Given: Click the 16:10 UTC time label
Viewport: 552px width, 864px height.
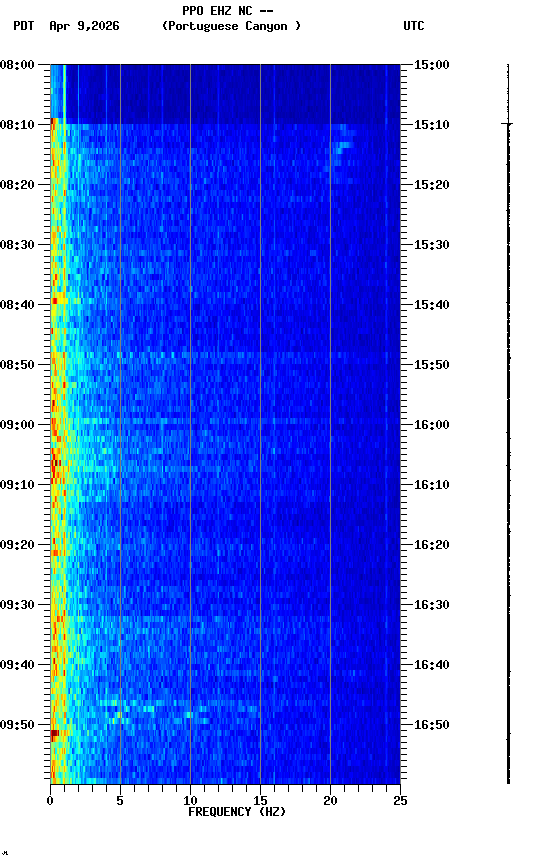Looking at the screenshot, I should (432, 485).
